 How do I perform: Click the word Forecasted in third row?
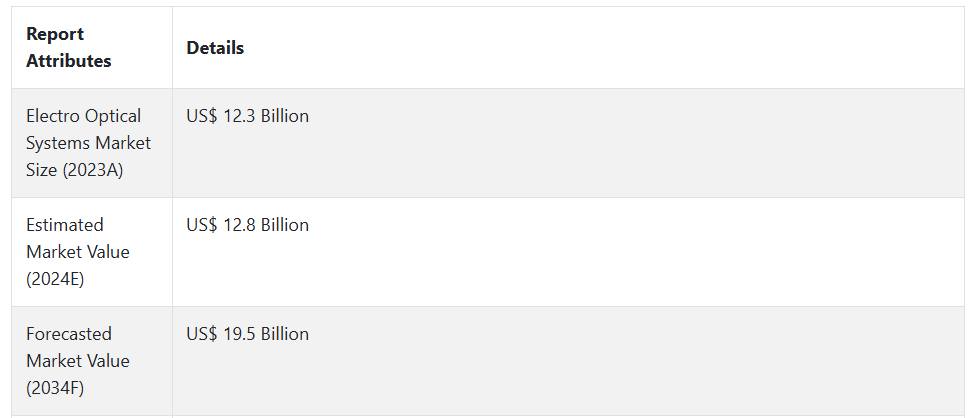coord(69,334)
